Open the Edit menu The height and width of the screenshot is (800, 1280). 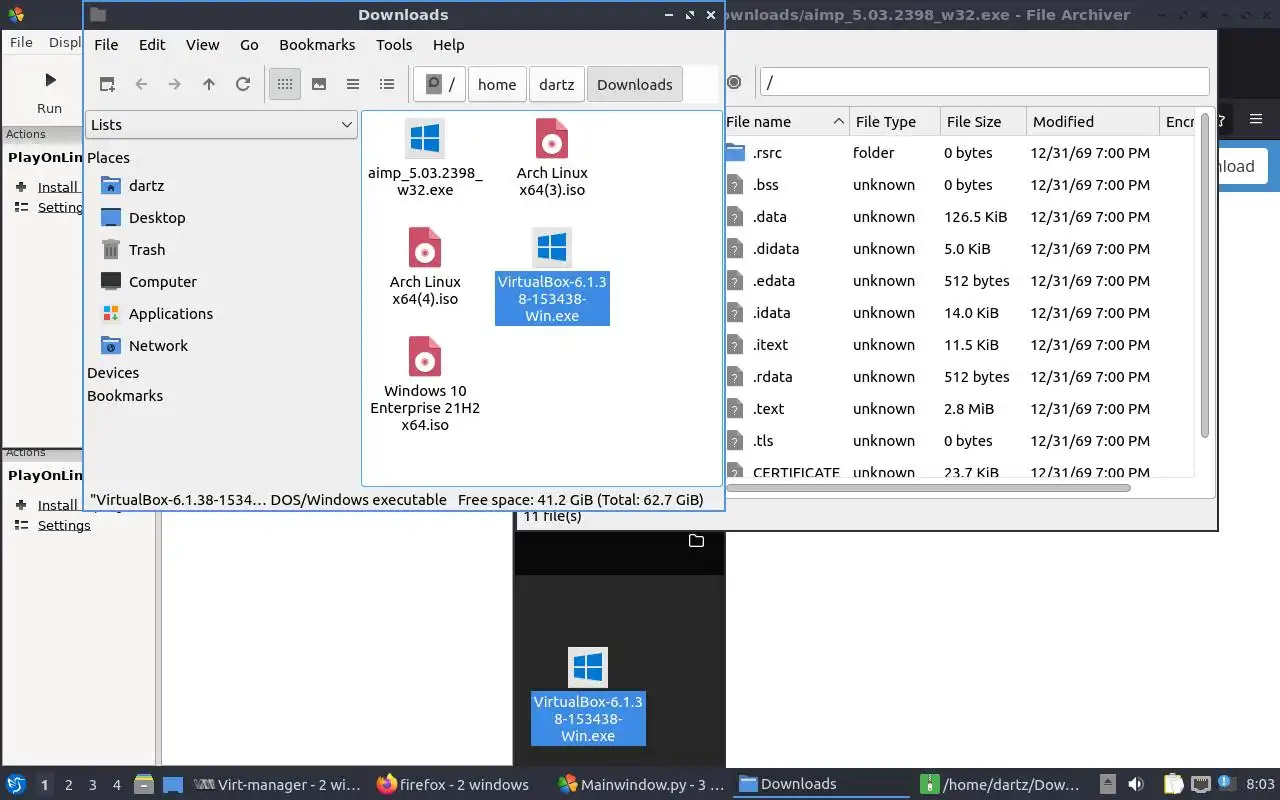152,45
